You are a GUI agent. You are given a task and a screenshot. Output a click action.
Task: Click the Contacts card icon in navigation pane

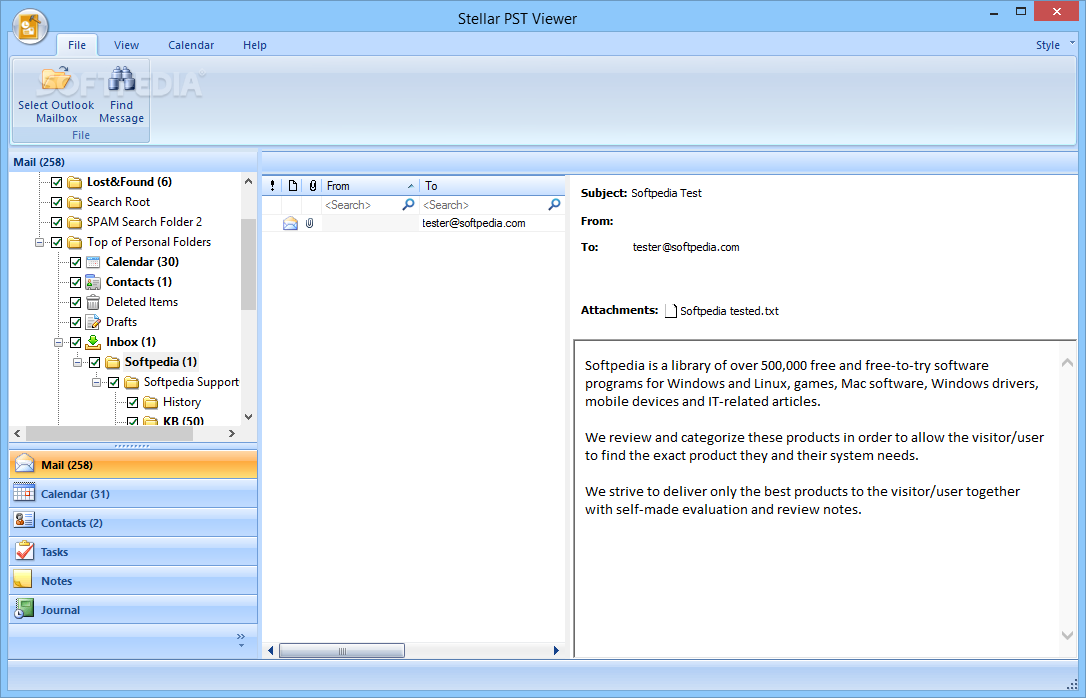click(24, 521)
